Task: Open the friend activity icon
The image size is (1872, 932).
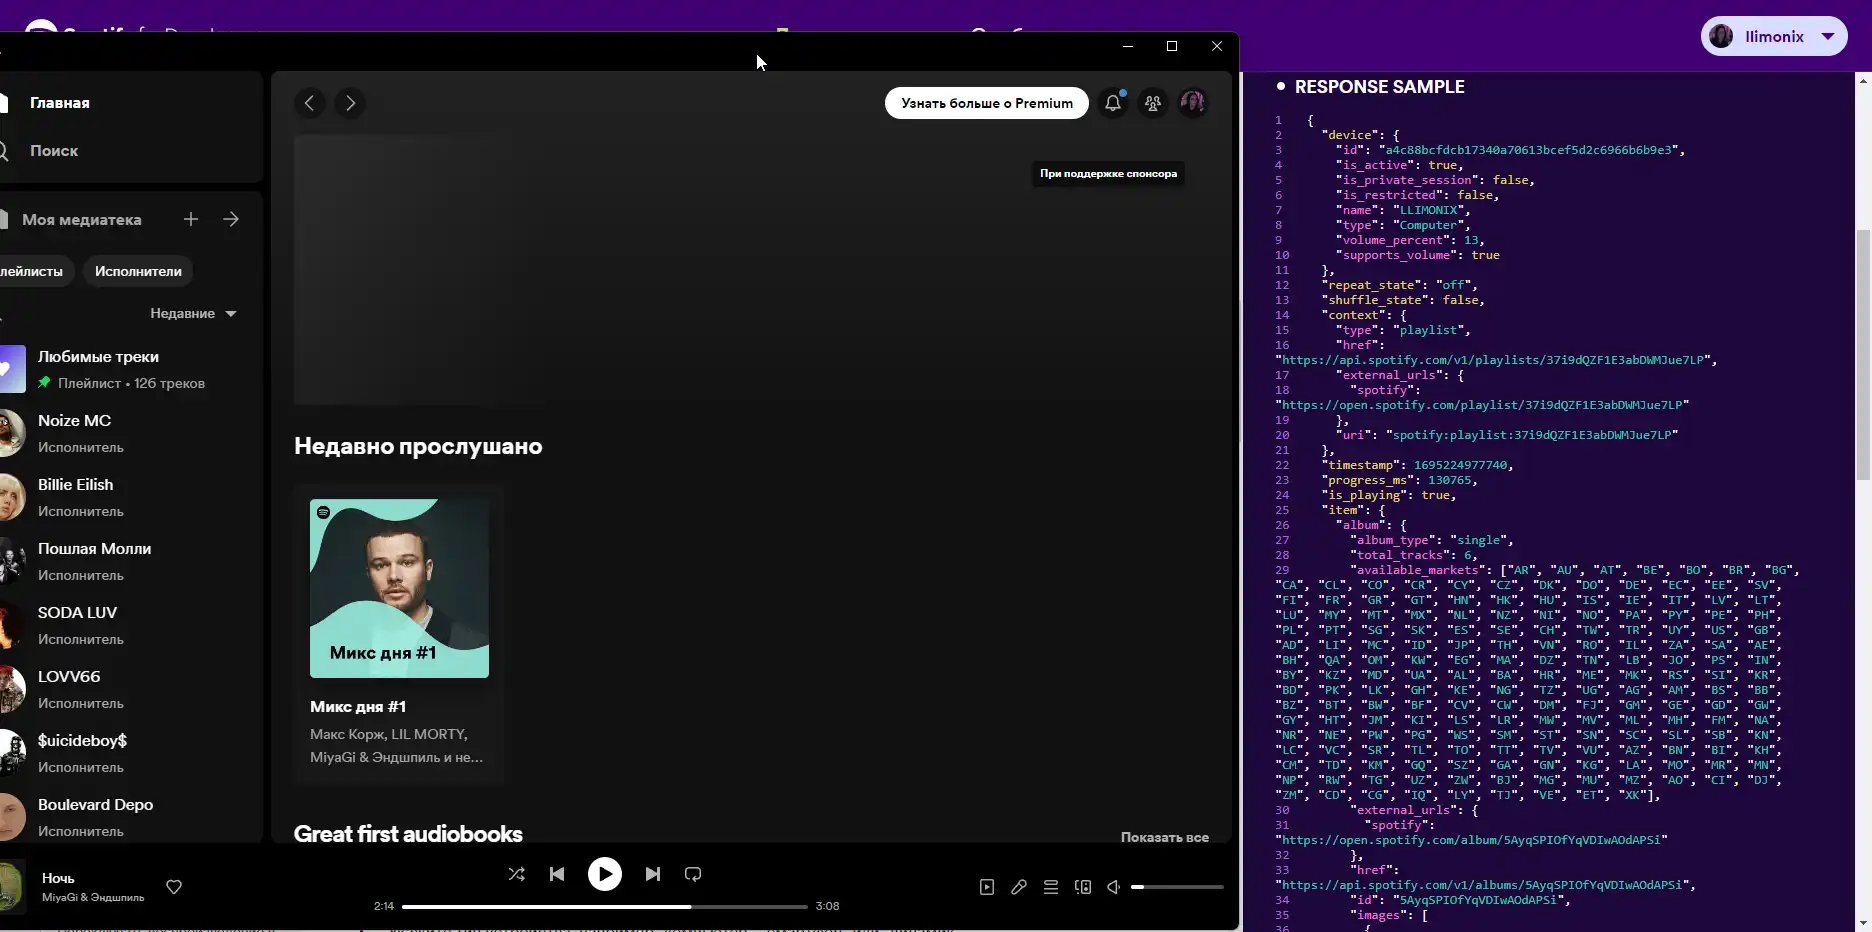Action: click(1153, 103)
